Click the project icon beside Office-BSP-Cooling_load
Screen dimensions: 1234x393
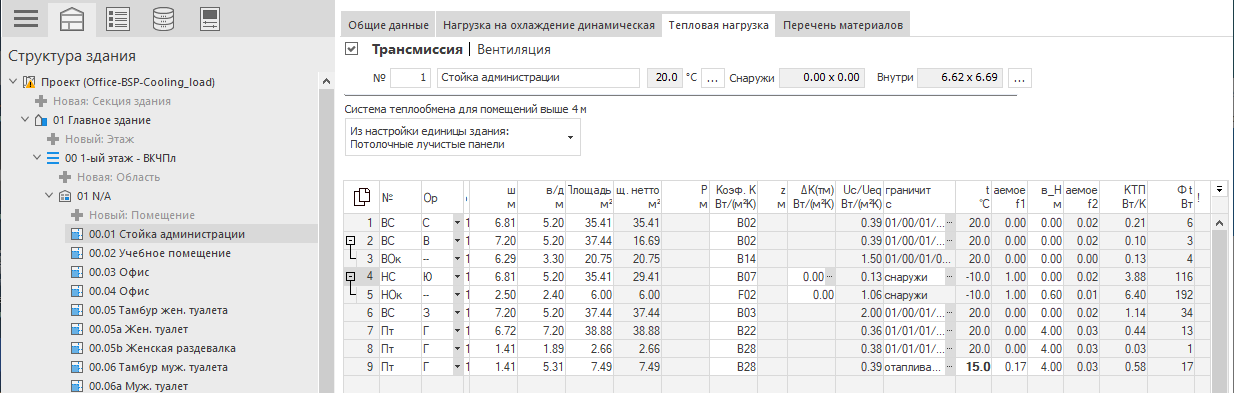29,82
